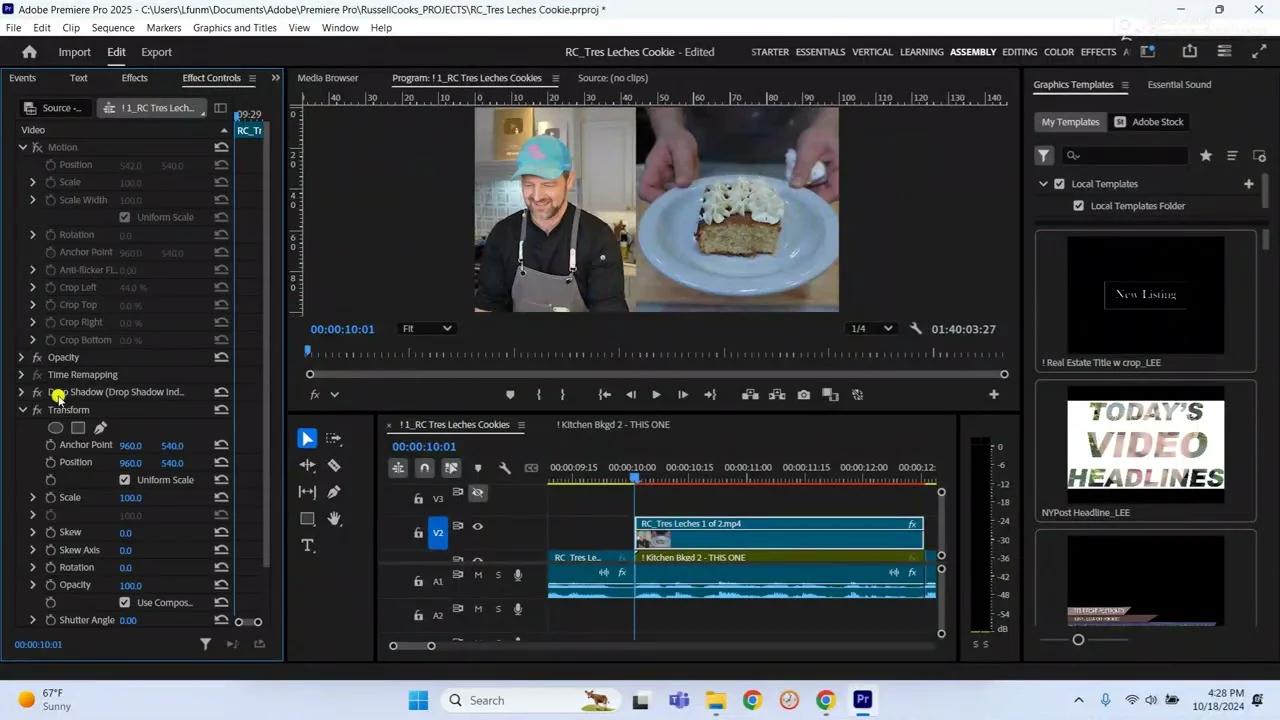Uncheck the Local Templates Folder checkbox

pos(1078,205)
